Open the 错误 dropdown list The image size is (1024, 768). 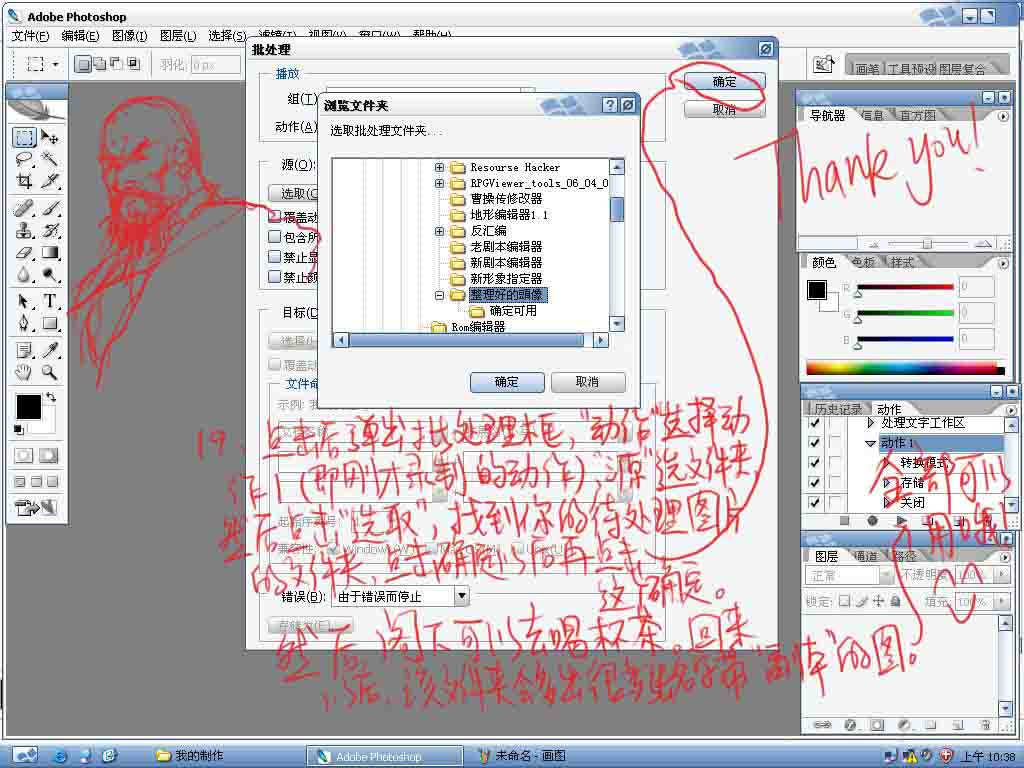pyautogui.click(x=461, y=596)
